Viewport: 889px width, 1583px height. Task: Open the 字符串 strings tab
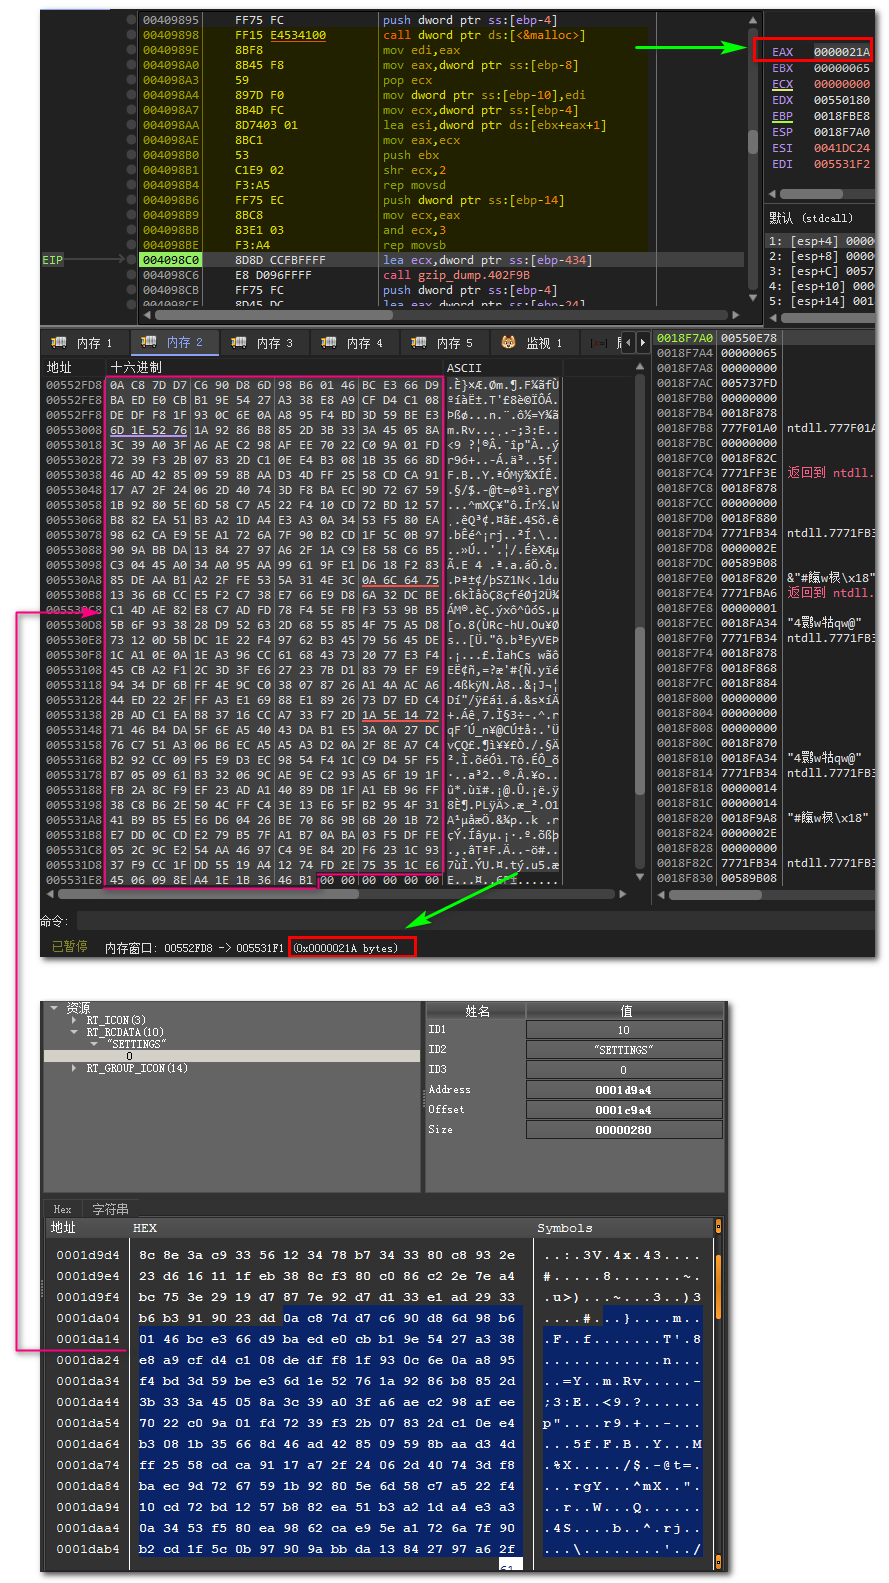click(x=110, y=1209)
